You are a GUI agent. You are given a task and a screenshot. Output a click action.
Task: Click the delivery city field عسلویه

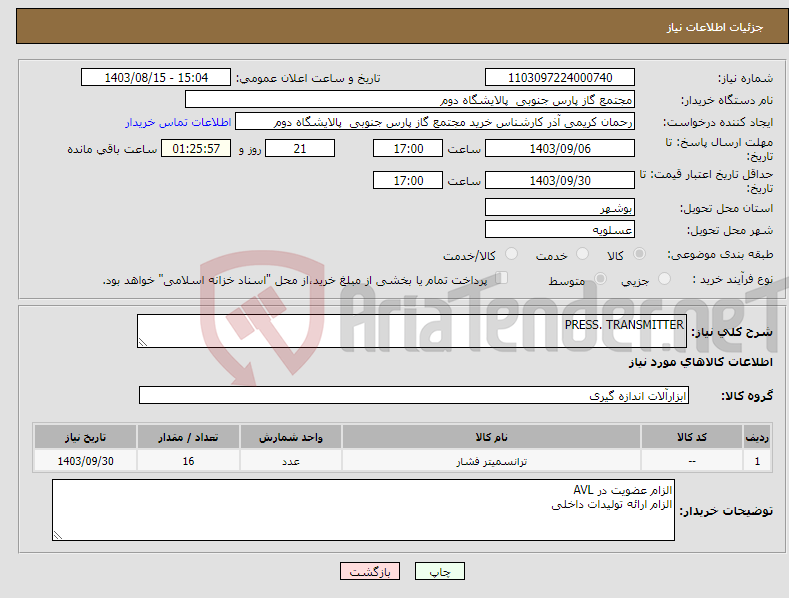(x=560, y=230)
